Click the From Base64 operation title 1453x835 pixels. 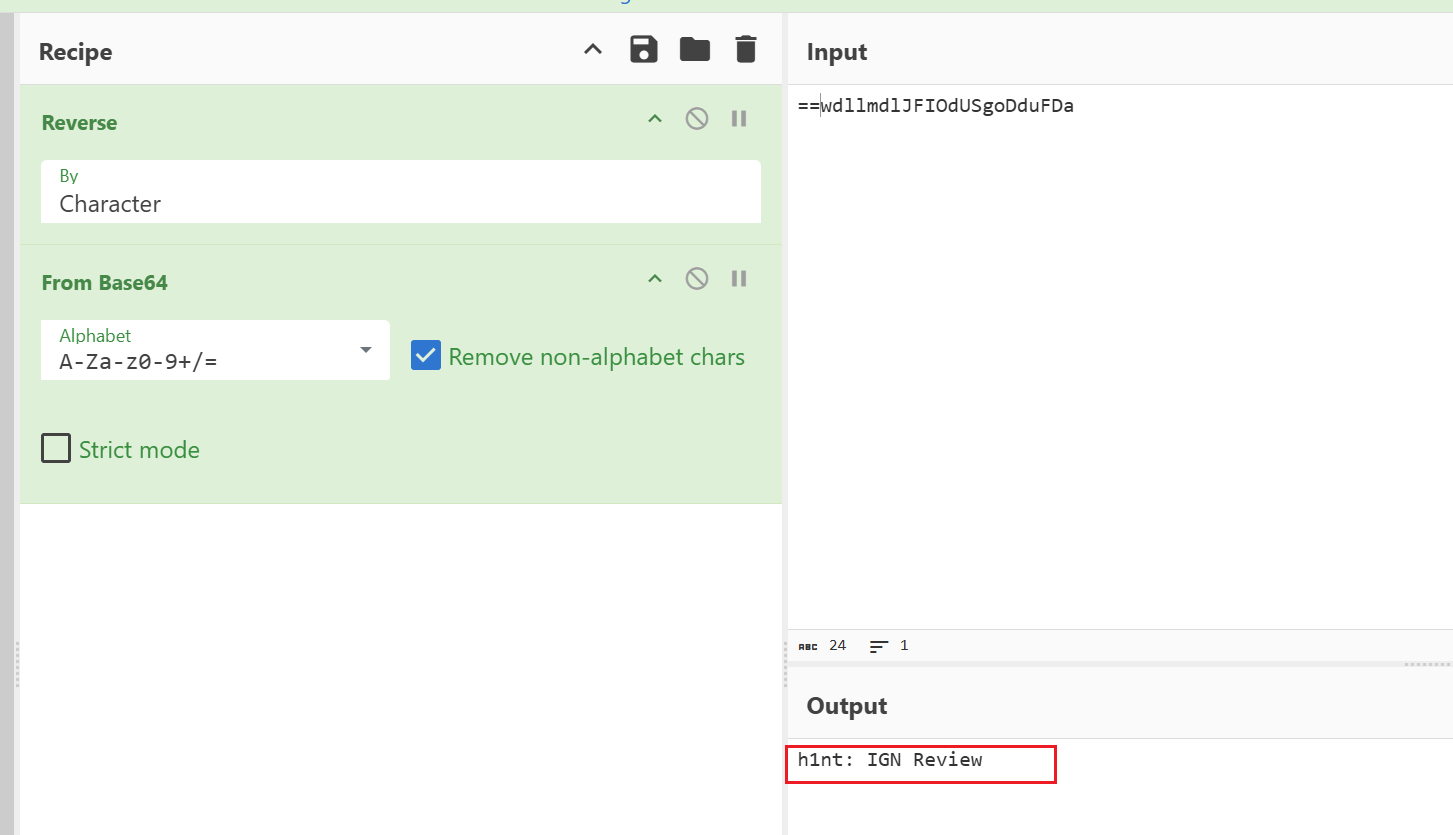tap(104, 283)
